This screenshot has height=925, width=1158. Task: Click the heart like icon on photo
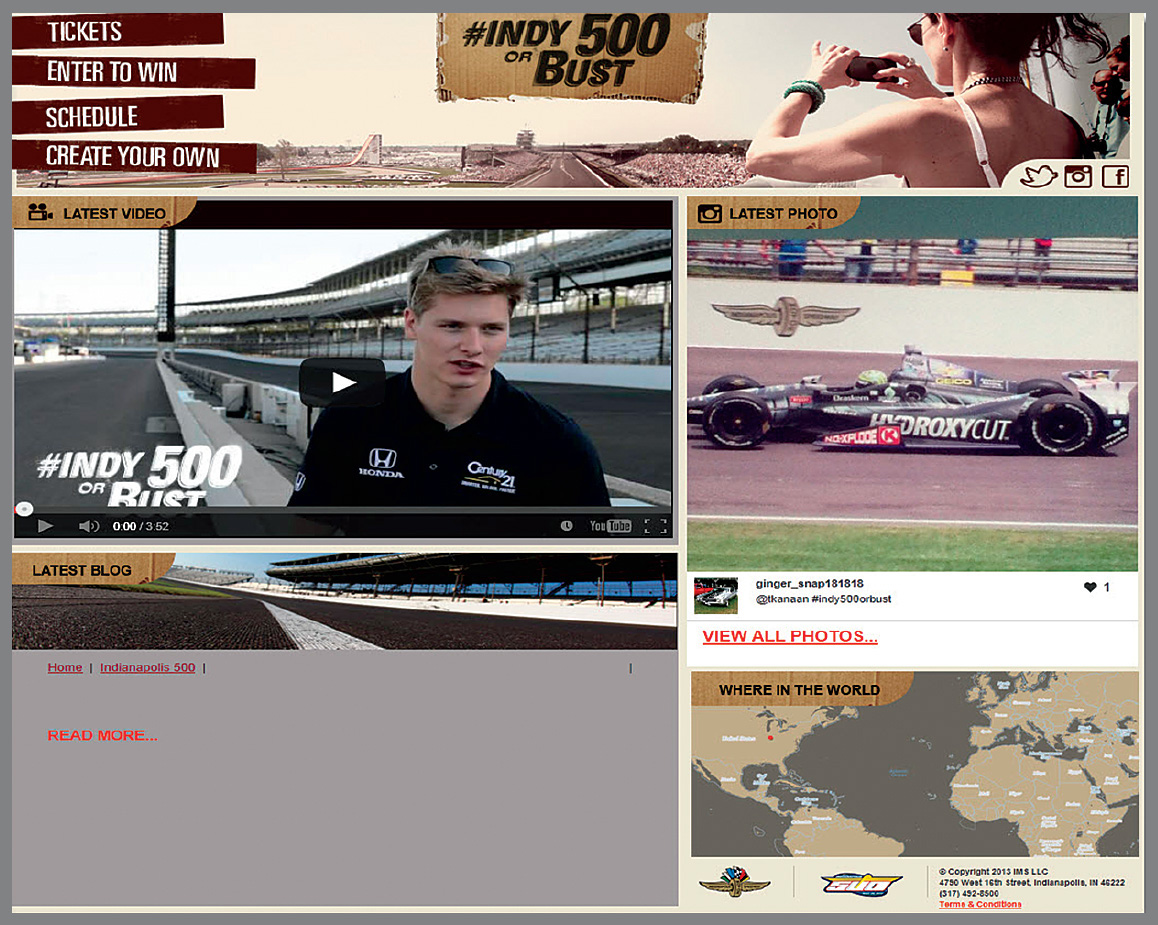point(1090,588)
